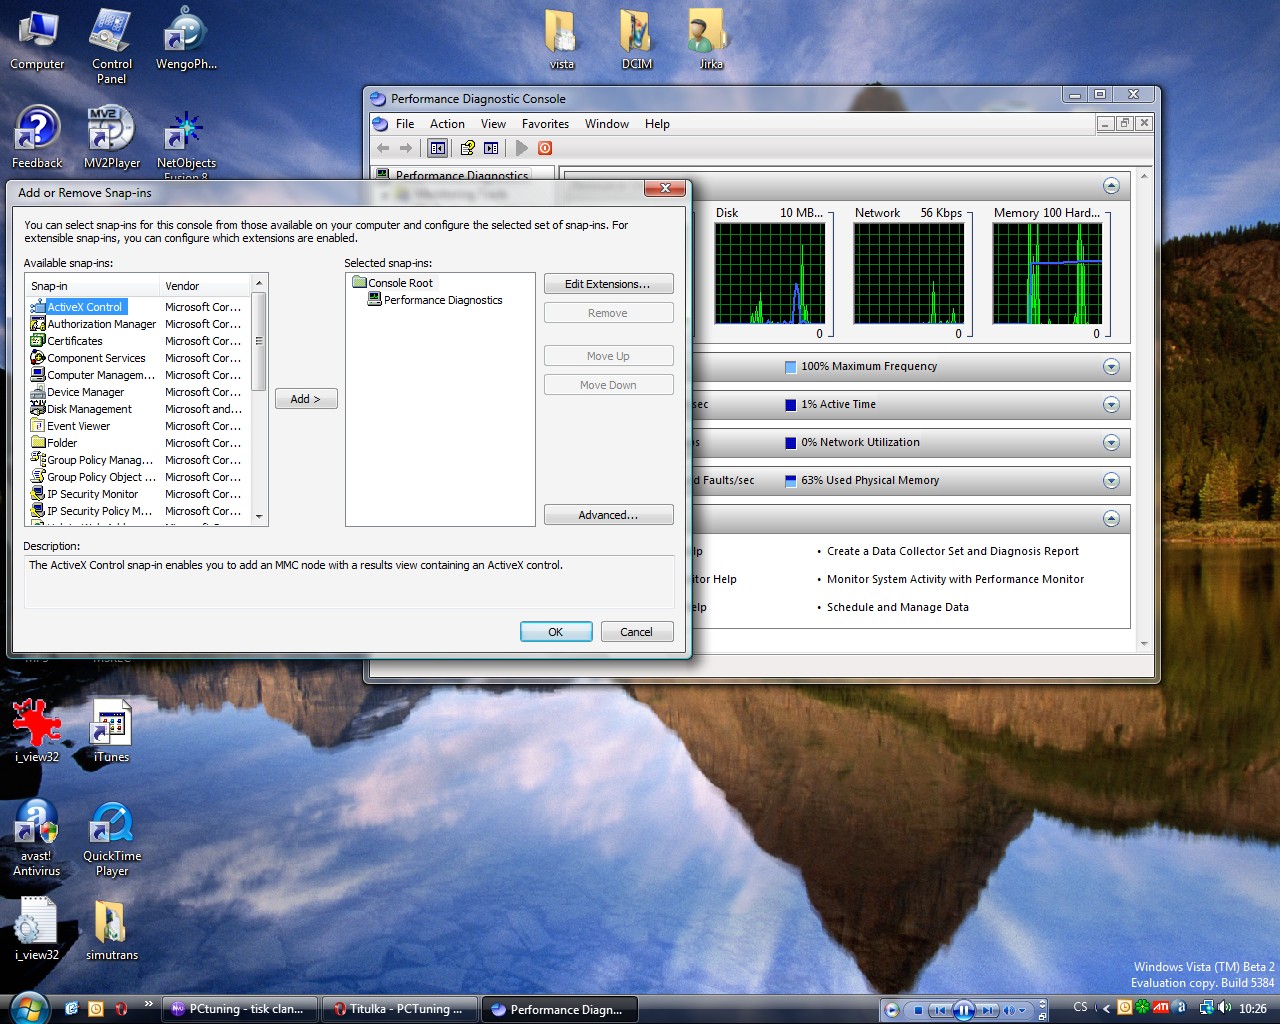1280x1024 pixels.
Task: Open Schedule and Manage Data link
Action: pos(898,607)
